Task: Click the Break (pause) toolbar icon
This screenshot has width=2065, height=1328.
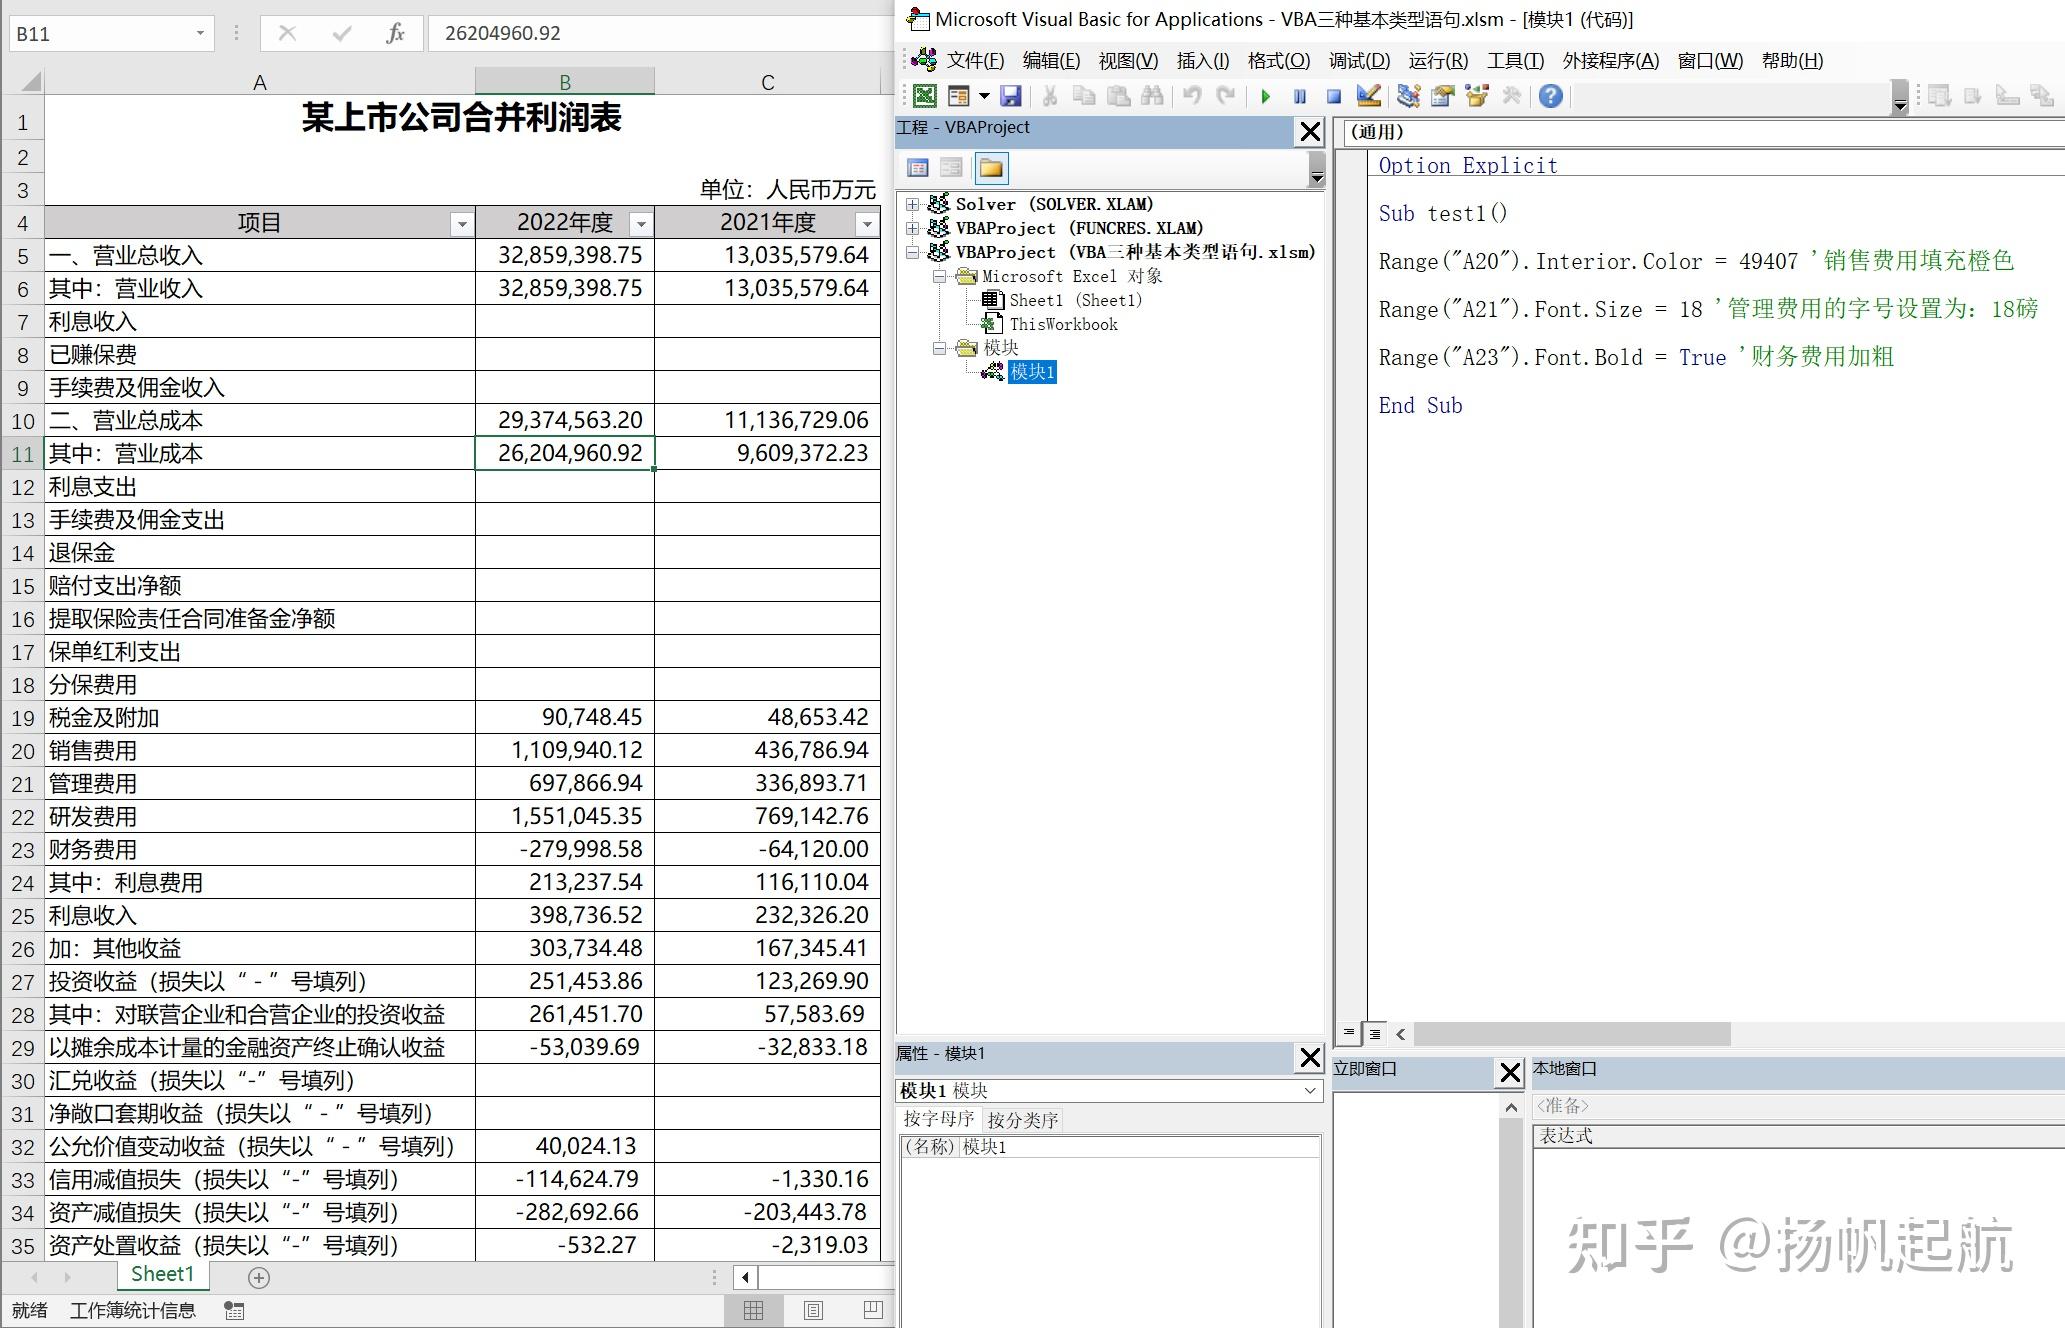Action: pos(1299,96)
